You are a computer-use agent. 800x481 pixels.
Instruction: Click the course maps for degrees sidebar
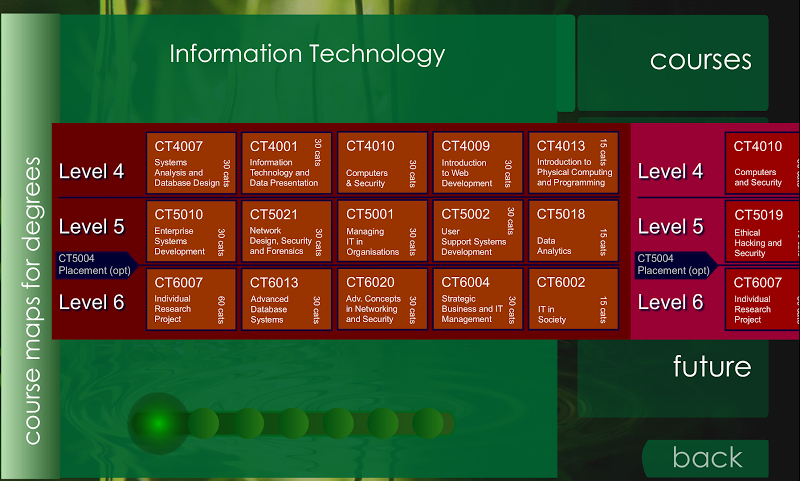point(31,246)
